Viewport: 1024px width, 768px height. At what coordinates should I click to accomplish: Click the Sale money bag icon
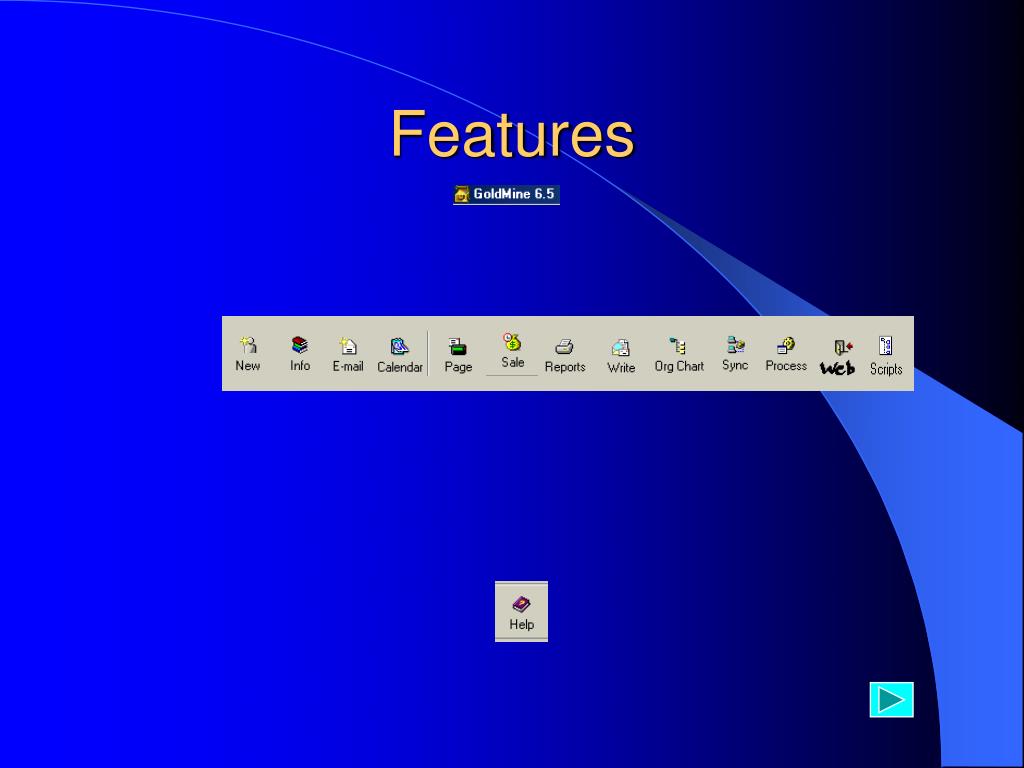click(x=513, y=342)
